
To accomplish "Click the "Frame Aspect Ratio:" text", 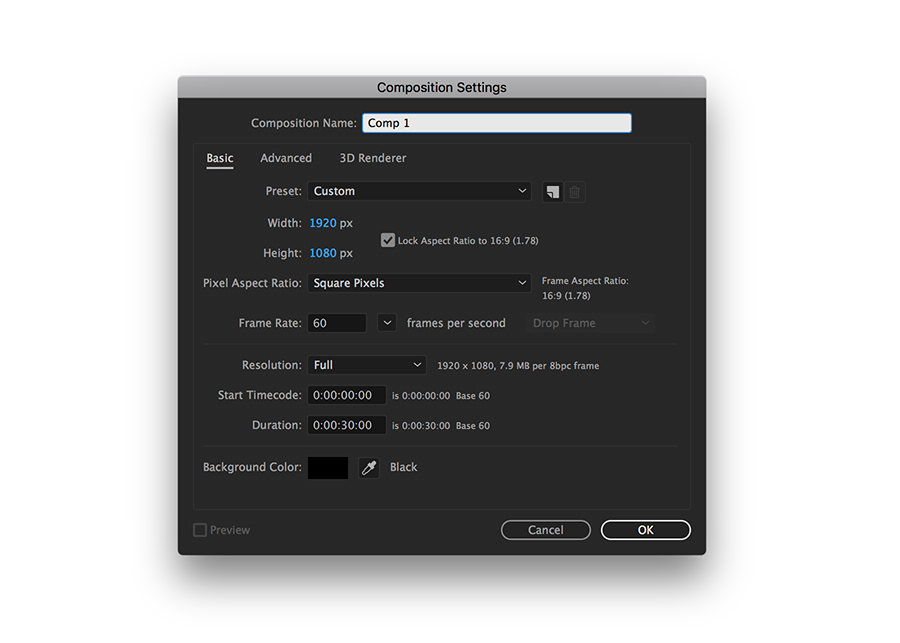I will coord(585,281).
